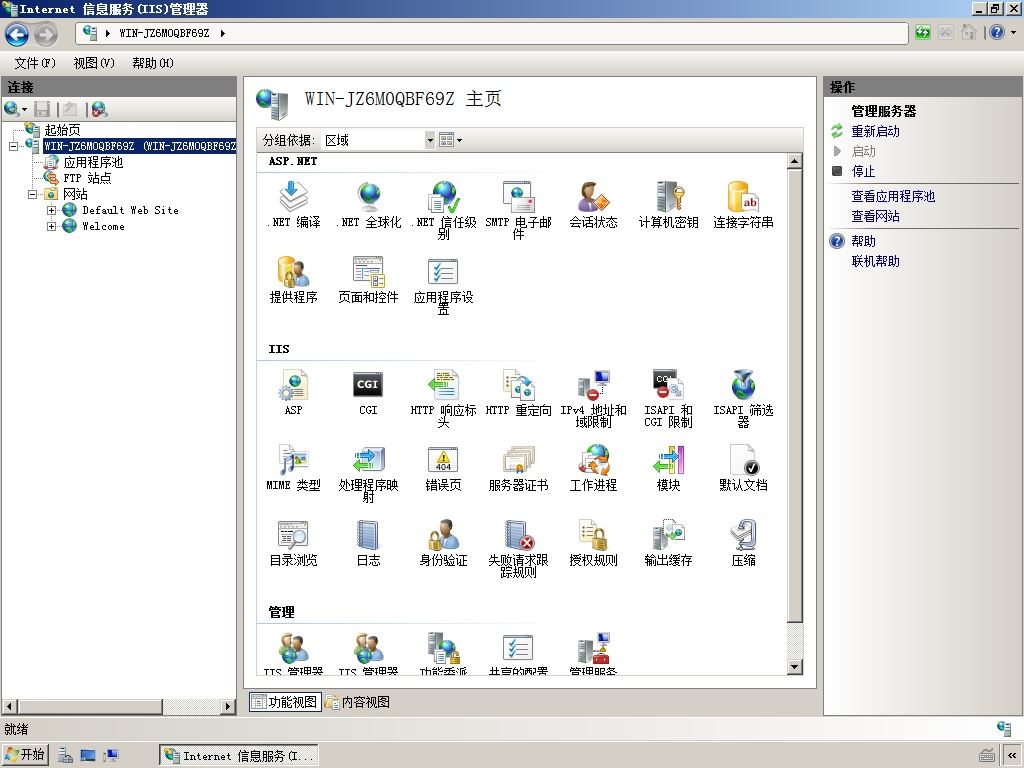Open the 模块 feature icon
Image resolution: width=1024 pixels, height=768 pixels.
click(668, 468)
